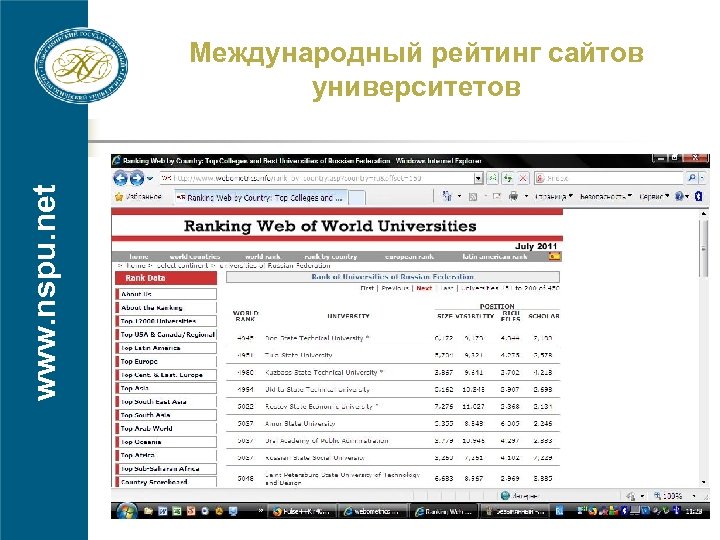The width and height of the screenshot is (720, 540).
Task: Open the 100% zoom level control
Action: (675, 496)
